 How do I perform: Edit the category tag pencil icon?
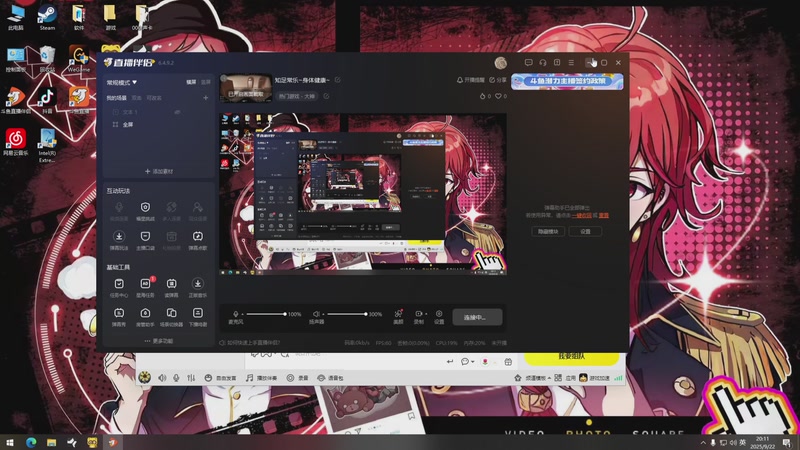[x=326, y=96]
